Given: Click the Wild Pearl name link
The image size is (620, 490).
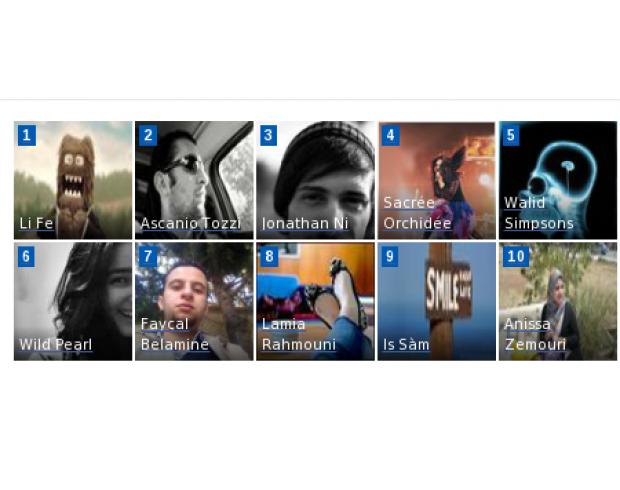Looking at the screenshot, I should 56,344.
